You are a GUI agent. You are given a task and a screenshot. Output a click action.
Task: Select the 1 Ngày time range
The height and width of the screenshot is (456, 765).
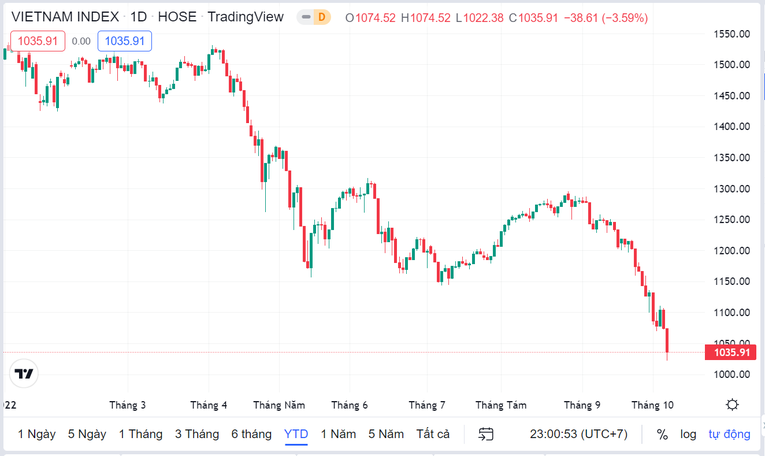coord(36,434)
